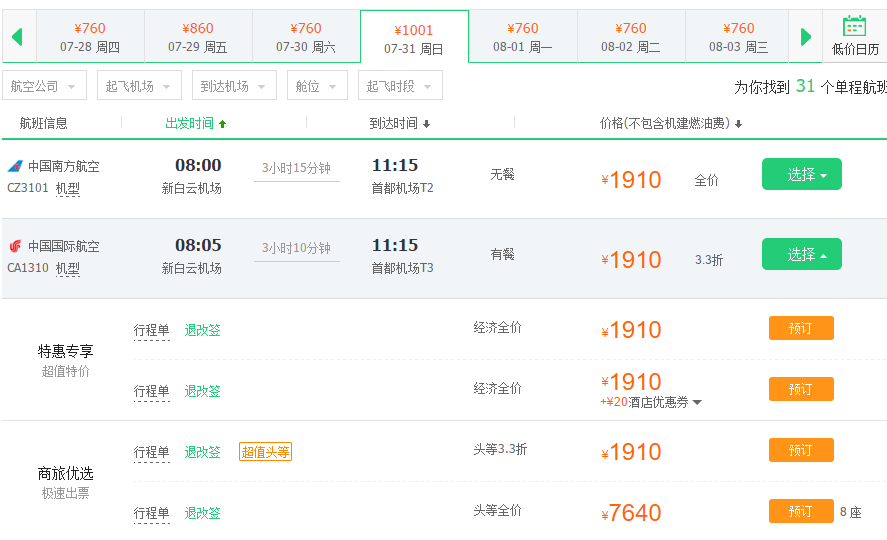Open the 起飞机场 filter dropdown
Viewport: 887px width, 540px height.
tap(139, 85)
